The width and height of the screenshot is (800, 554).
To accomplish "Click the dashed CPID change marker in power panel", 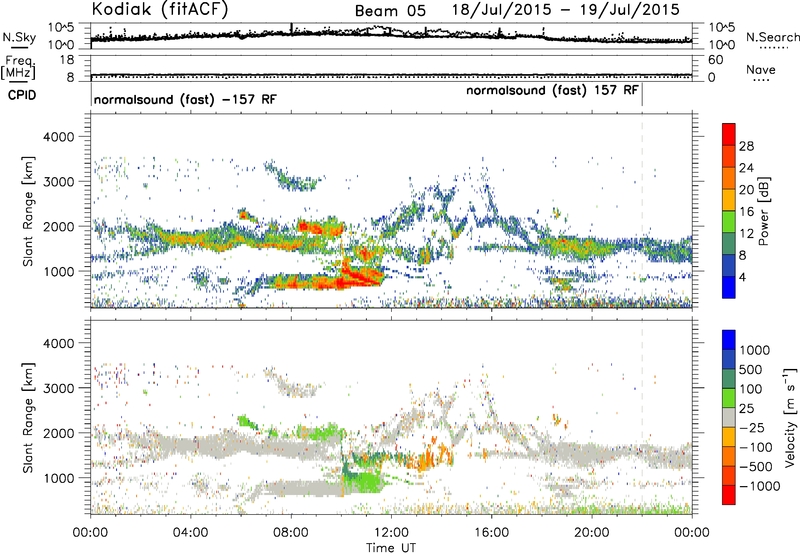I will [642, 211].
